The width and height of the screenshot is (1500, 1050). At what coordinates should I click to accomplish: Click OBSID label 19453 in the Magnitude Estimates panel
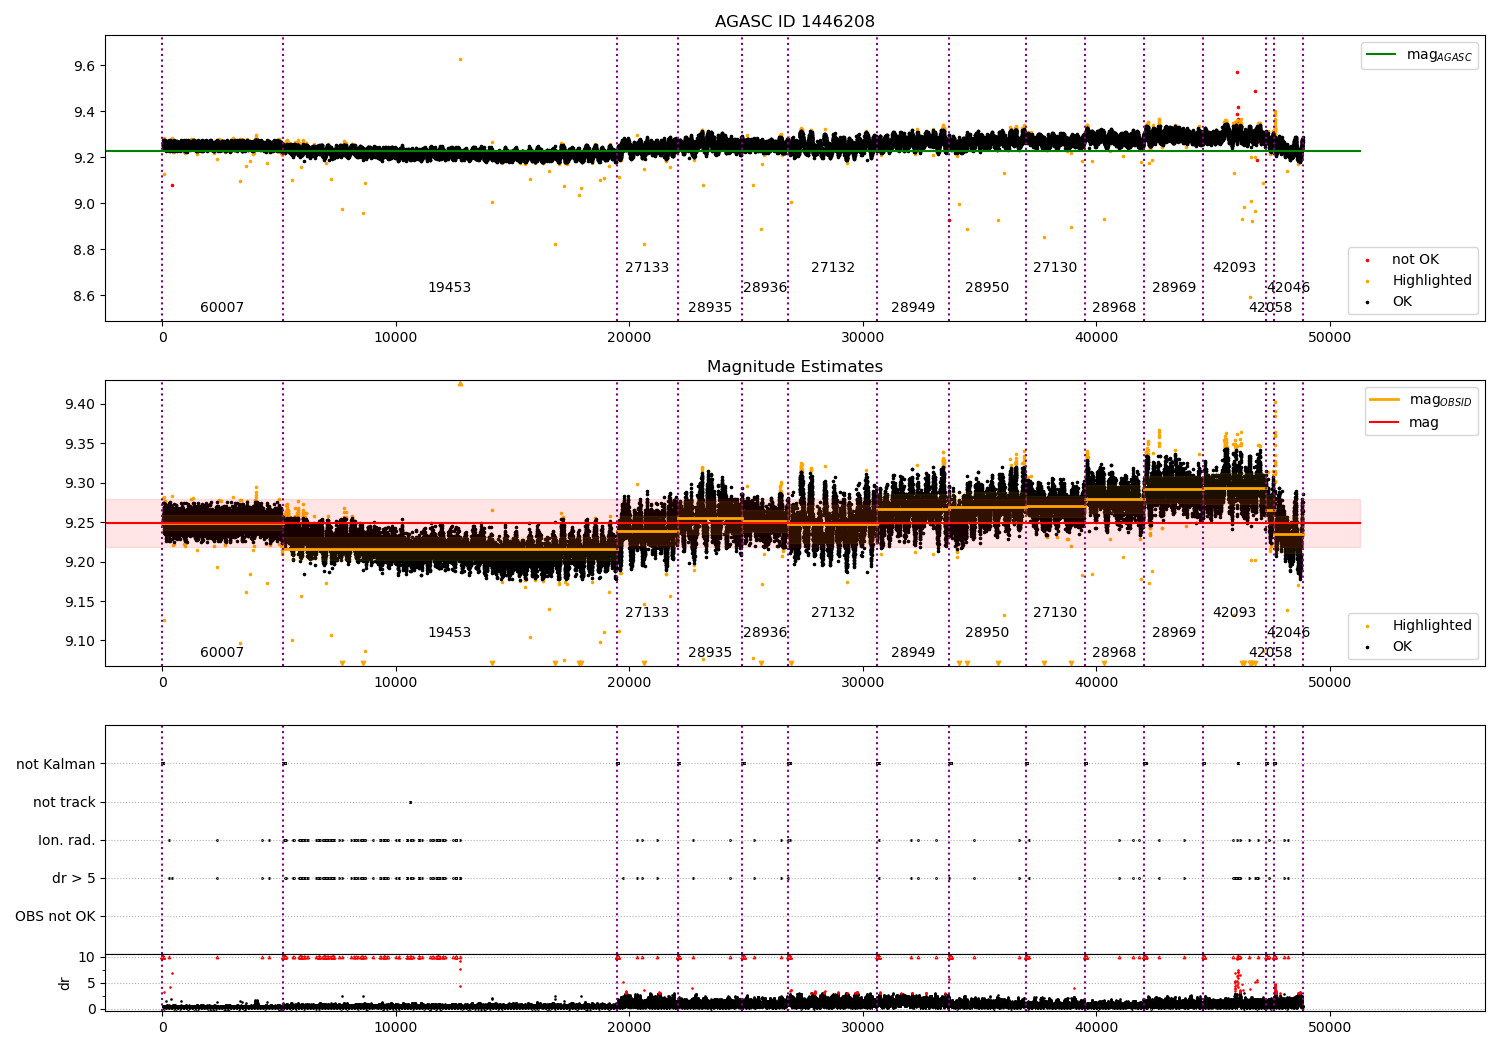tap(449, 633)
